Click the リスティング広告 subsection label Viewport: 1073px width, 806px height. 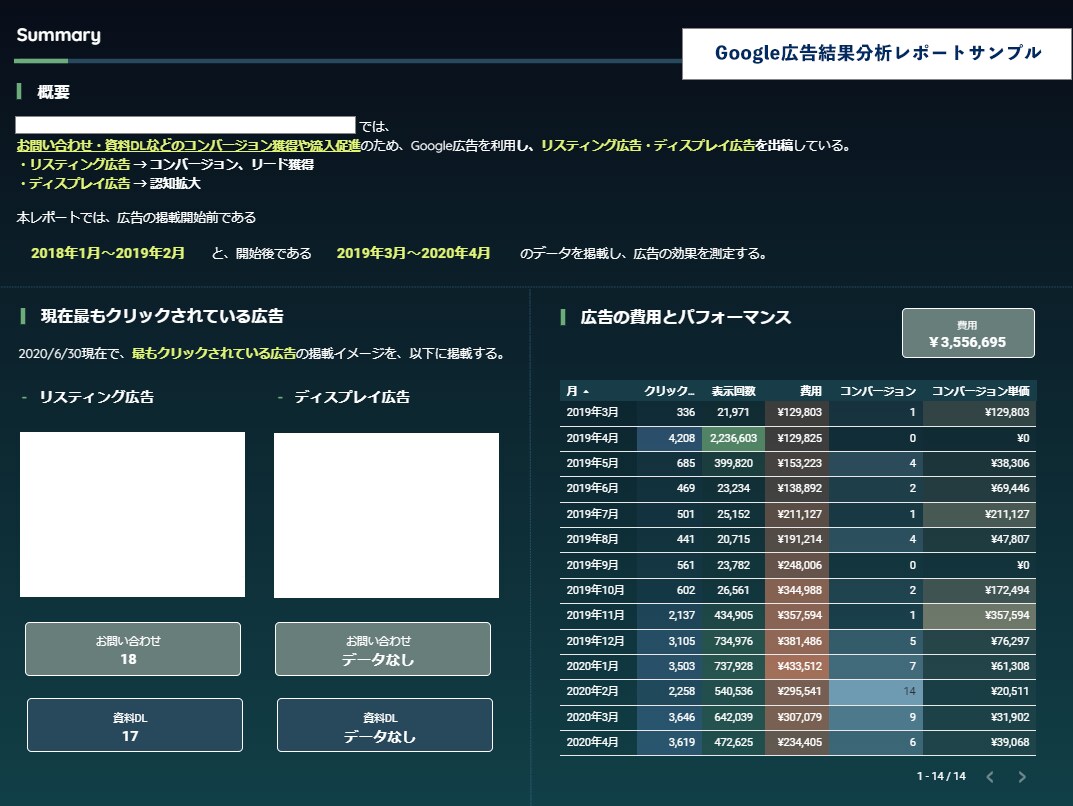point(96,397)
